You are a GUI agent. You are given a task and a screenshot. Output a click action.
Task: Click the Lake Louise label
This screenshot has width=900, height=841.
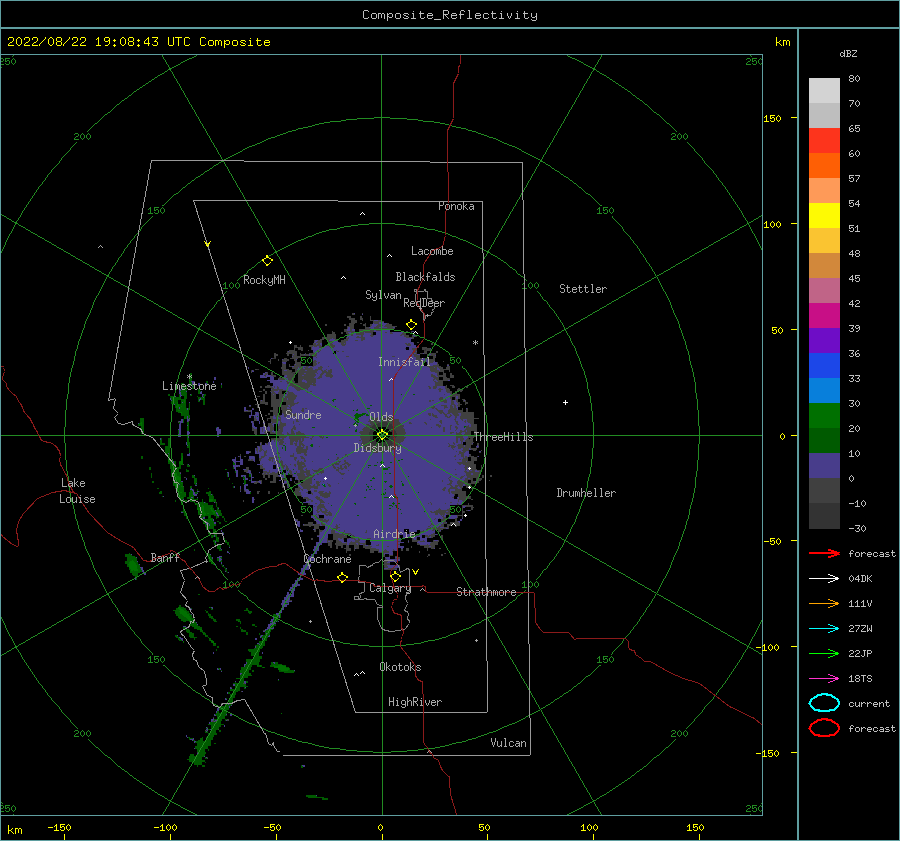click(77, 491)
